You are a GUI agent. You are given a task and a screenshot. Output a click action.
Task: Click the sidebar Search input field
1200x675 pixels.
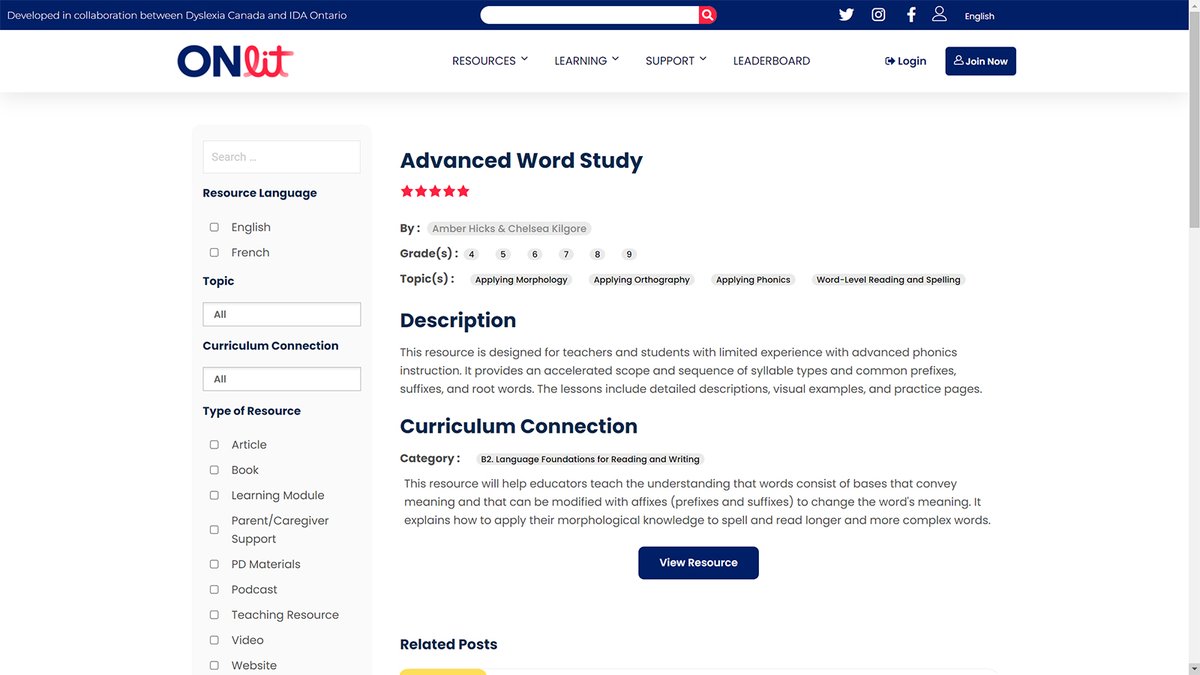[282, 157]
